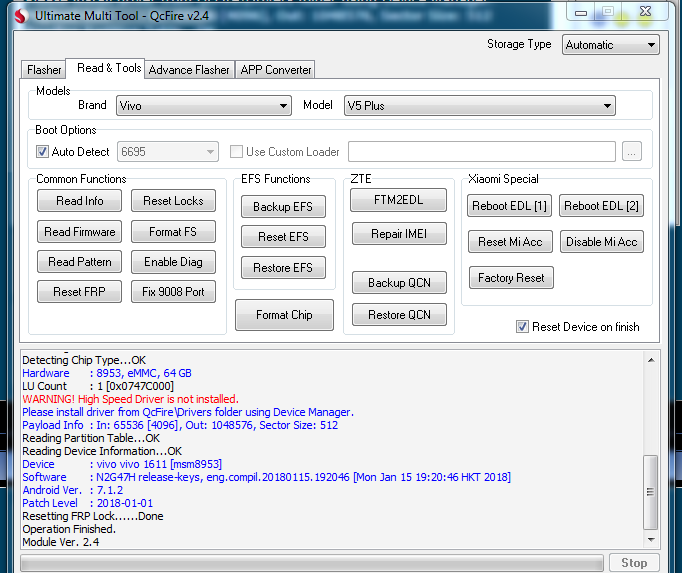This screenshot has width=682, height=573.
Task: Open the Advance Flasher tab
Action: [189, 70]
